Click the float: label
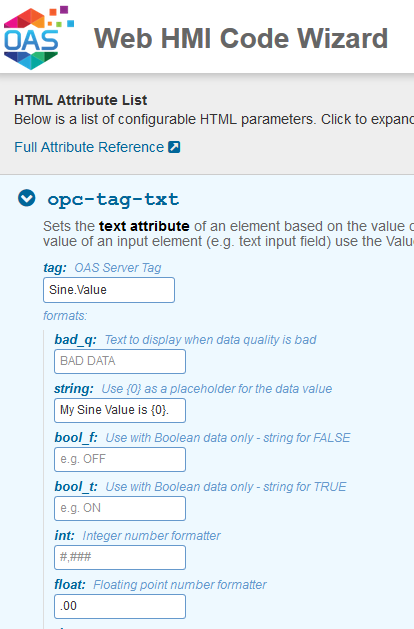The width and height of the screenshot is (414, 629). coord(70,584)
